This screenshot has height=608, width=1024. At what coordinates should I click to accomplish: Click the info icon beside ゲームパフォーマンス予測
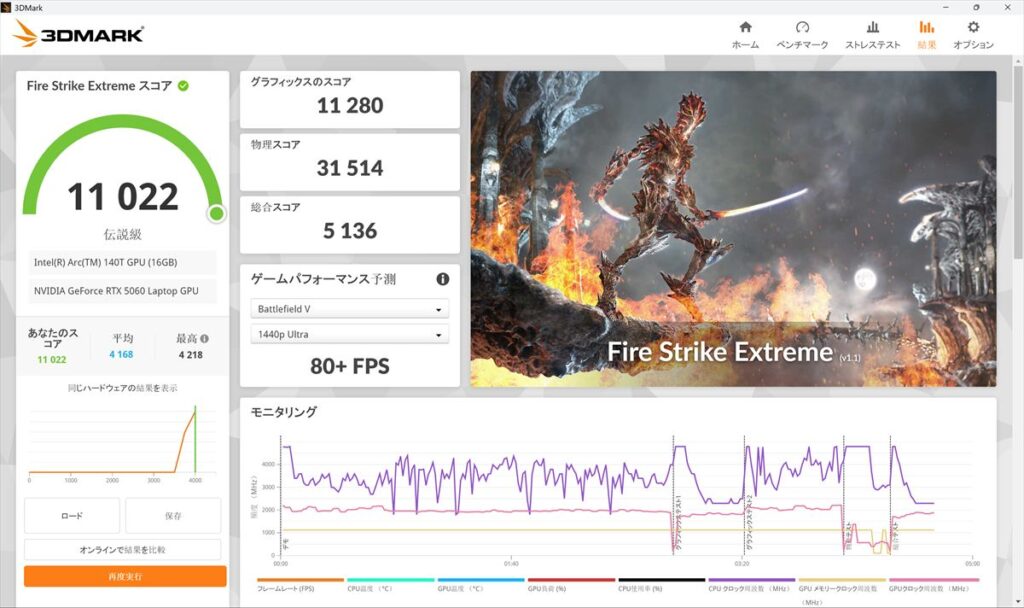pos(443,279)
